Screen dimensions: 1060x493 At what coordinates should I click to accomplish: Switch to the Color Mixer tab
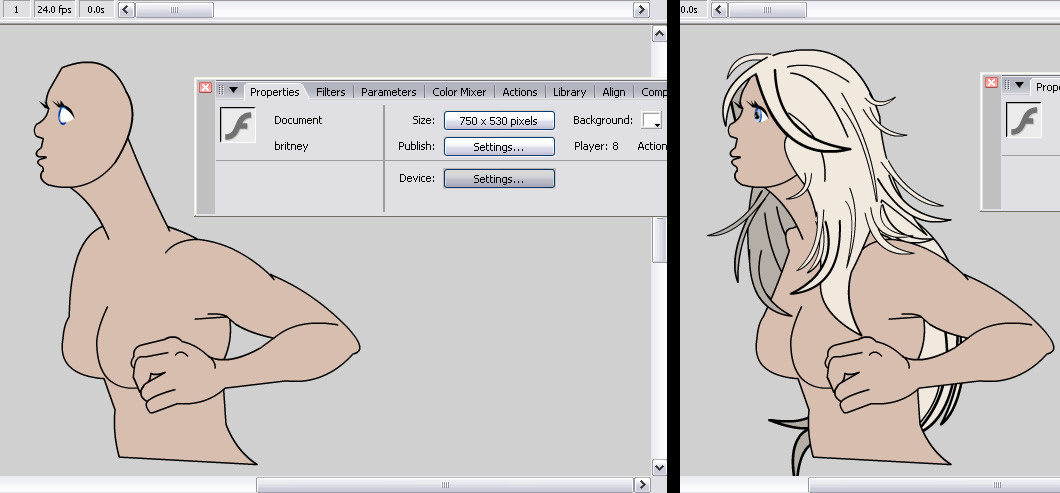pyautogui.click(x=459, y=92)
